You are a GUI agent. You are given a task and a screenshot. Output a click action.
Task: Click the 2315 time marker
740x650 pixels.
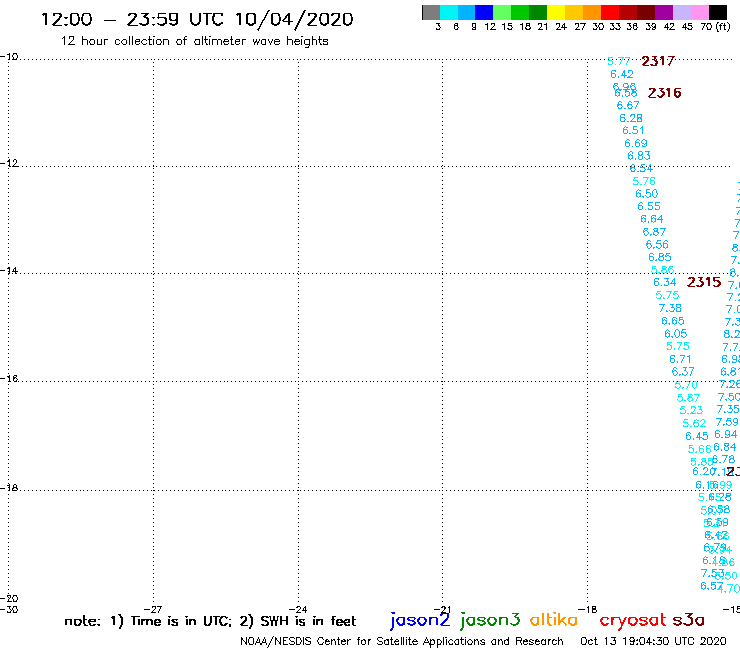704,282
